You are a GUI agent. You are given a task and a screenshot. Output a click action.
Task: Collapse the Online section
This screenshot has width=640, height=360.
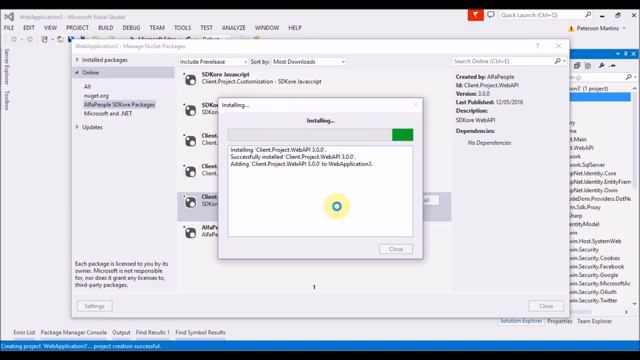[x=77, y=72]
